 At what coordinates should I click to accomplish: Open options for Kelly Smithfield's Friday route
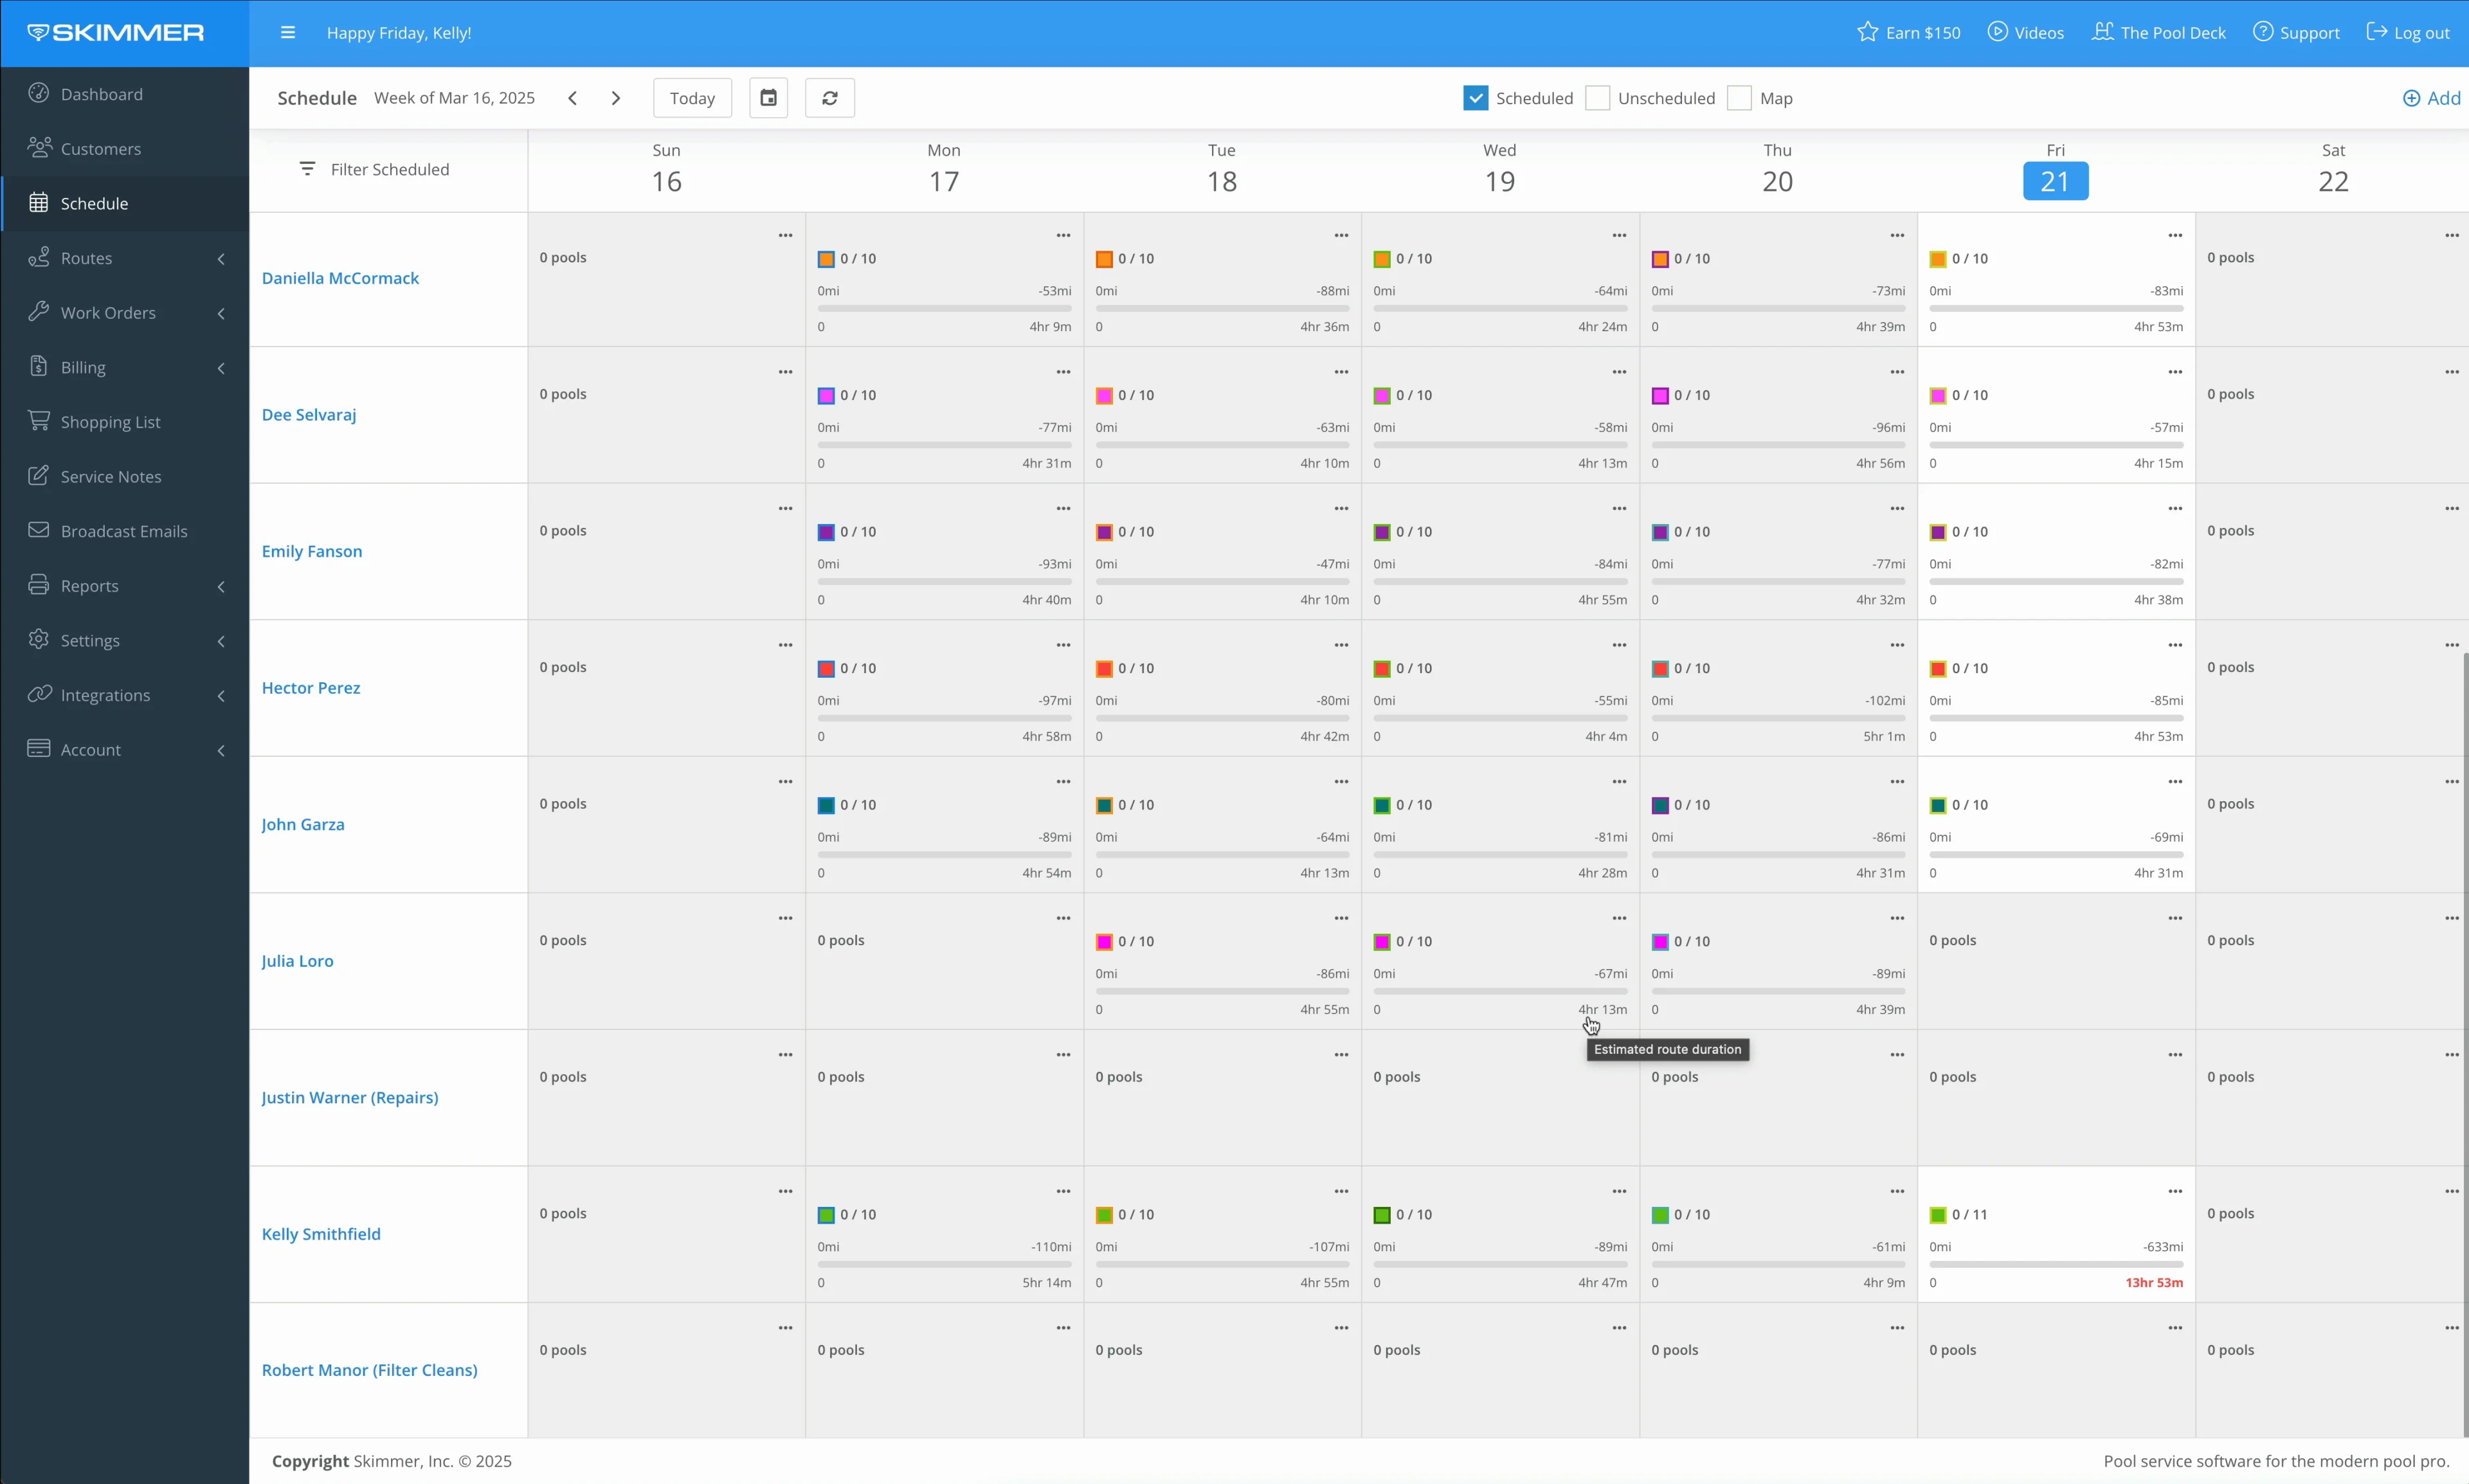coord(2175,1191)
